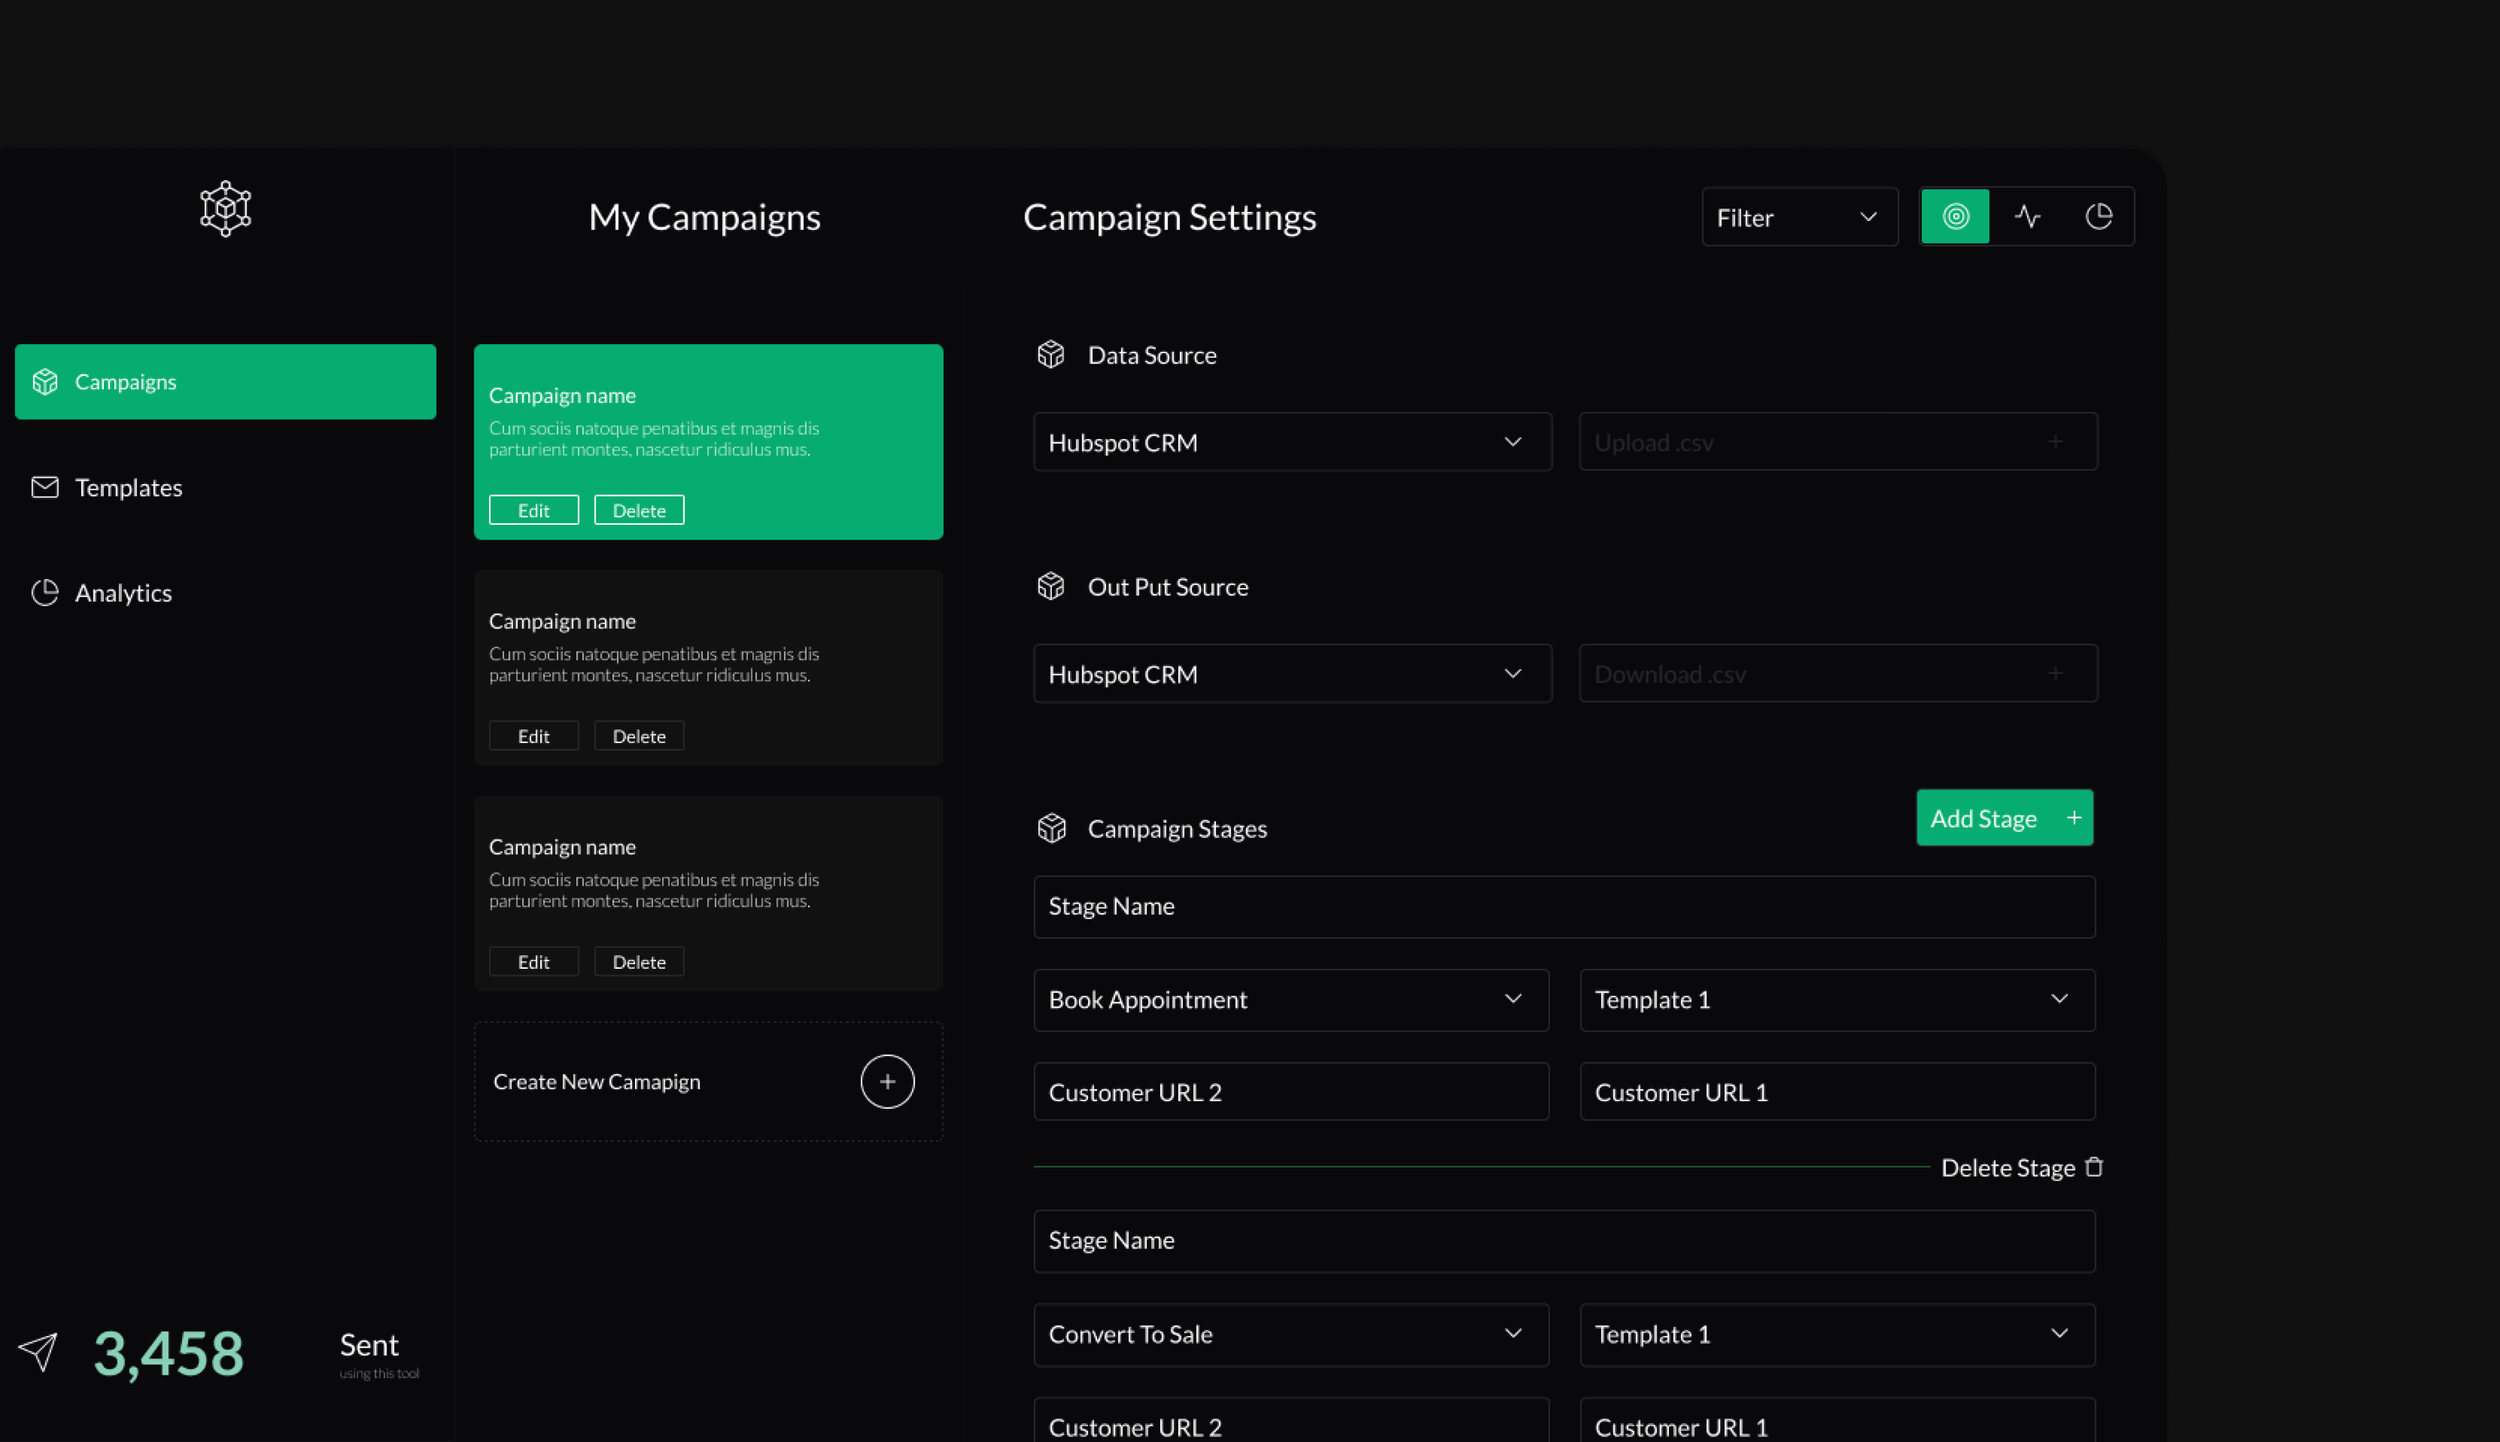Click the green target icon in top toolbar
This screenshot has width=2500, height=1442.
pos(1954,216)
